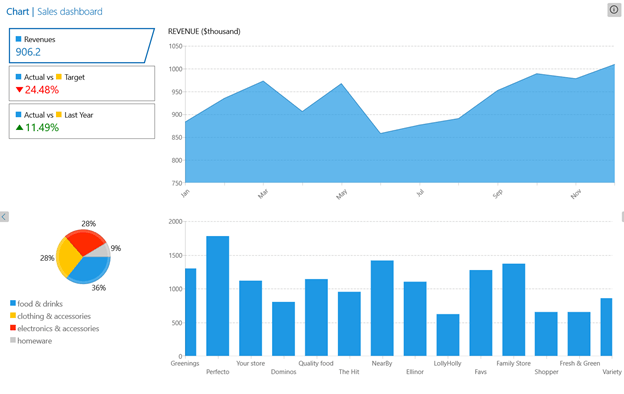The width and height of the screenshot is (624, 394).
Task: Collapse the left panel chevron arrow
Action: [x=4, y=217]
